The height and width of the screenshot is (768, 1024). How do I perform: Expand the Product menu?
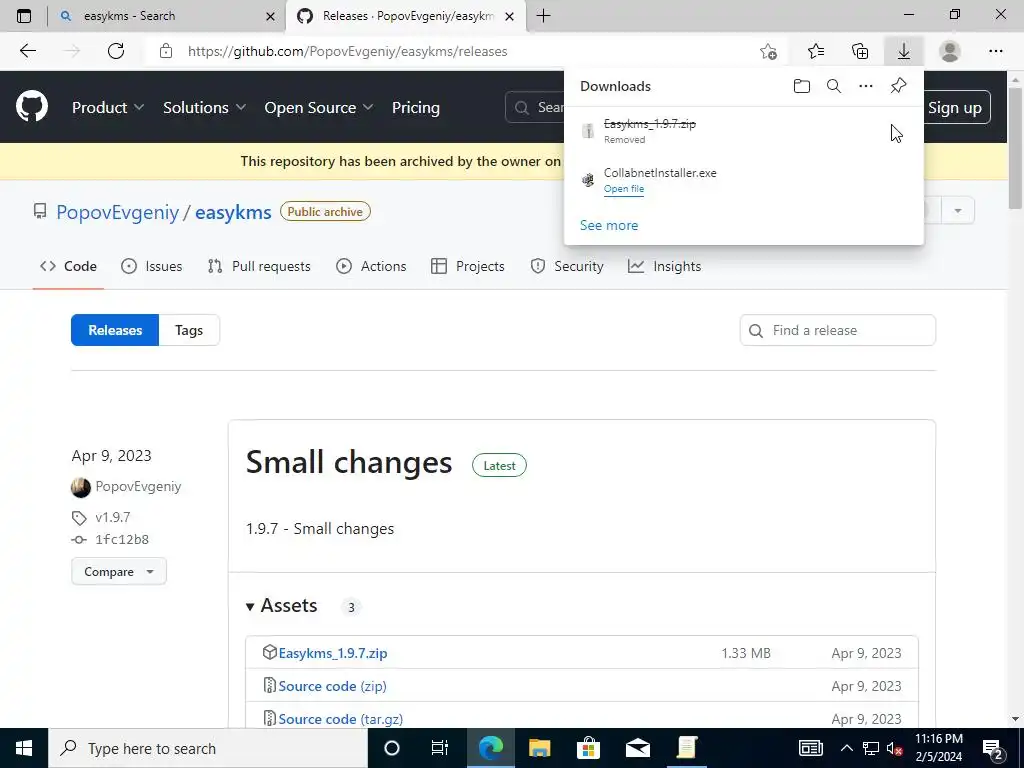point(108,108)
